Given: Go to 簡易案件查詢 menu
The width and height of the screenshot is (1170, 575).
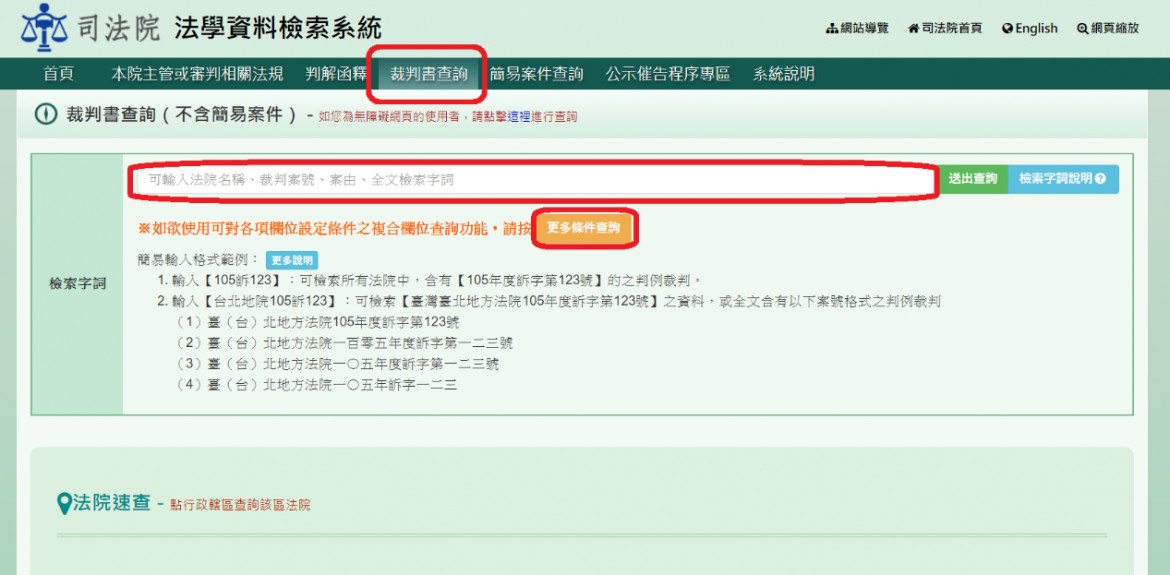Looking at the screenshot, I should [536, 74].
